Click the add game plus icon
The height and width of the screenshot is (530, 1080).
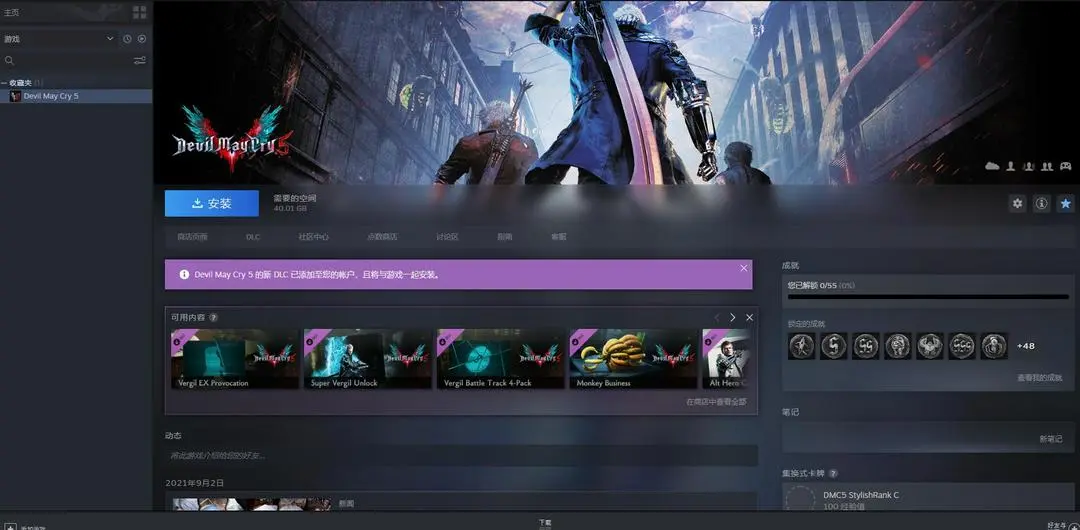[x=11, y=527]
